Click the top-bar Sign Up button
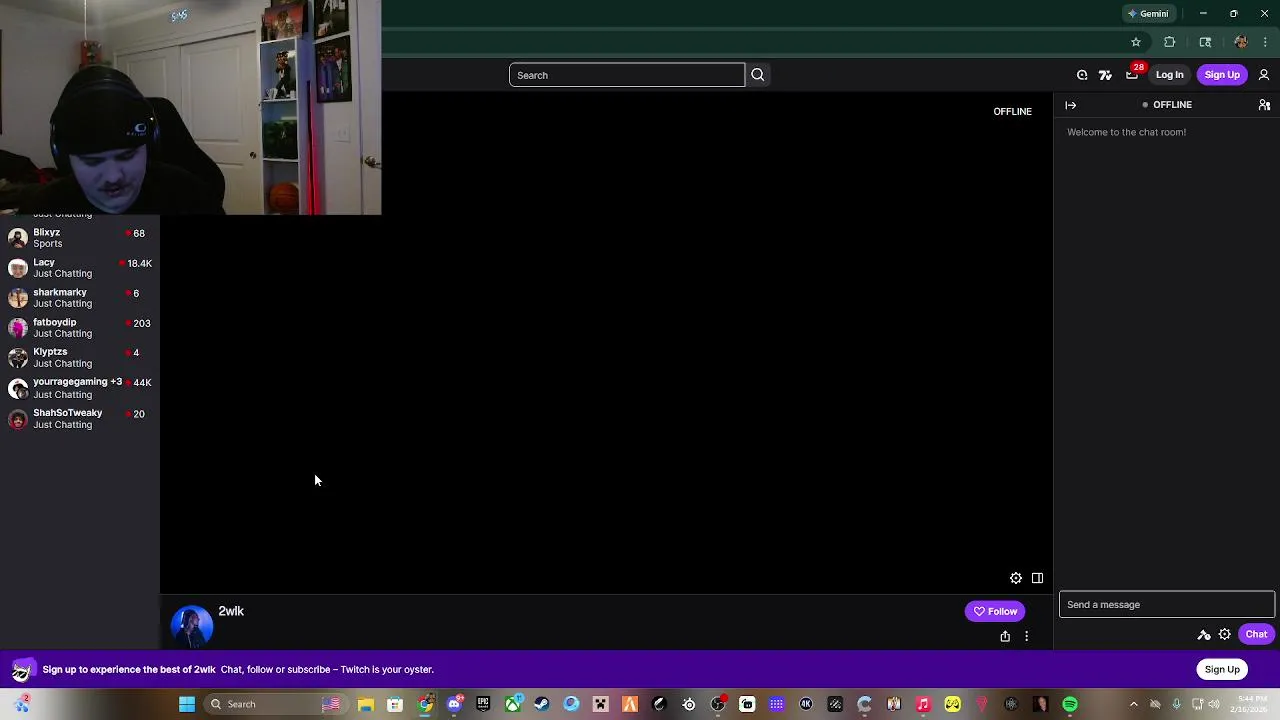Viewport: 1280px width, 720px height. click(1222, 75)
